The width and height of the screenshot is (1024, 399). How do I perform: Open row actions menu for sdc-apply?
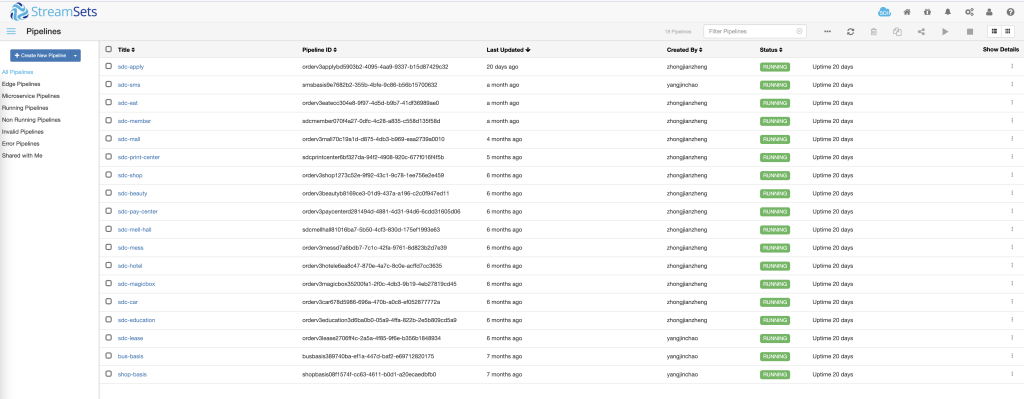pyautogui.click(x=1012, y=66)
